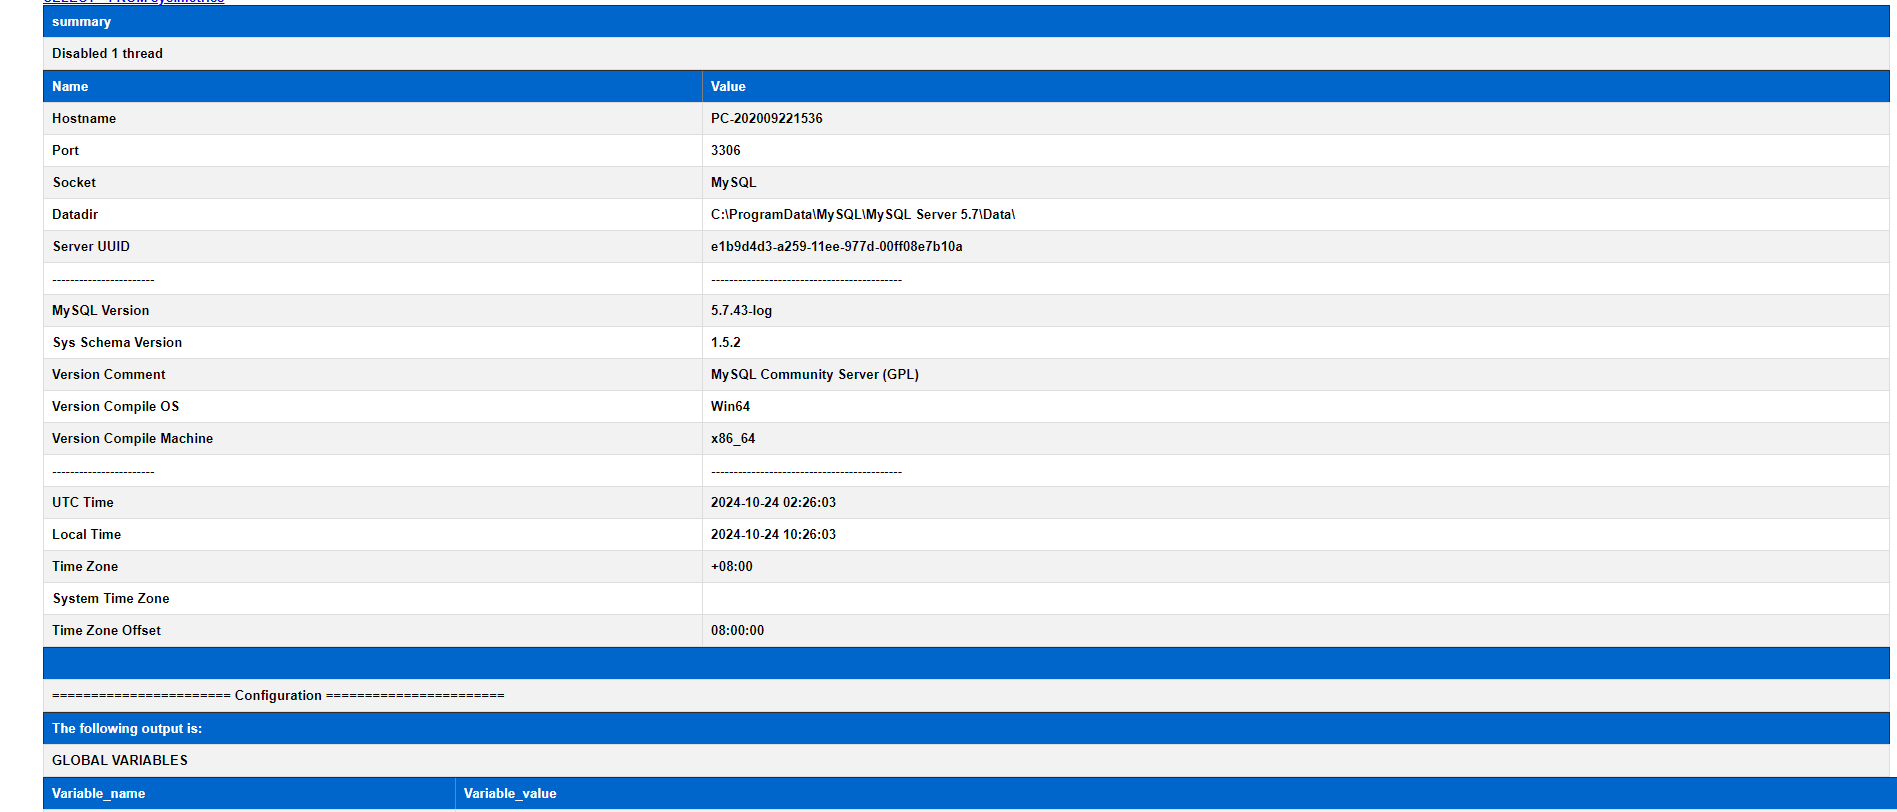The height and width of the screenshot is (812, 1897).
Task: Click the '=== Configuration ===' section heading
Action: coord(278,696)
